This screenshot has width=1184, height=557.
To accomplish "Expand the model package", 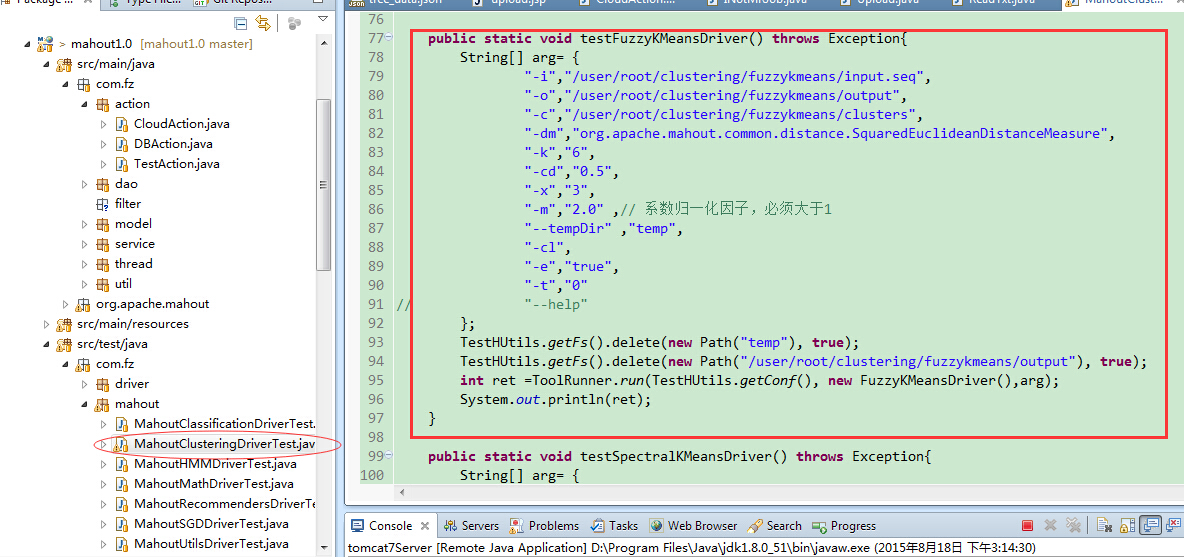I will click(85, 224).
